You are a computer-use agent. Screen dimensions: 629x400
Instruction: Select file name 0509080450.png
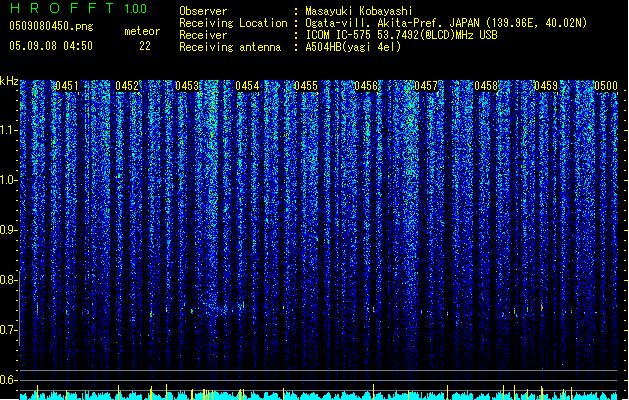51,26
